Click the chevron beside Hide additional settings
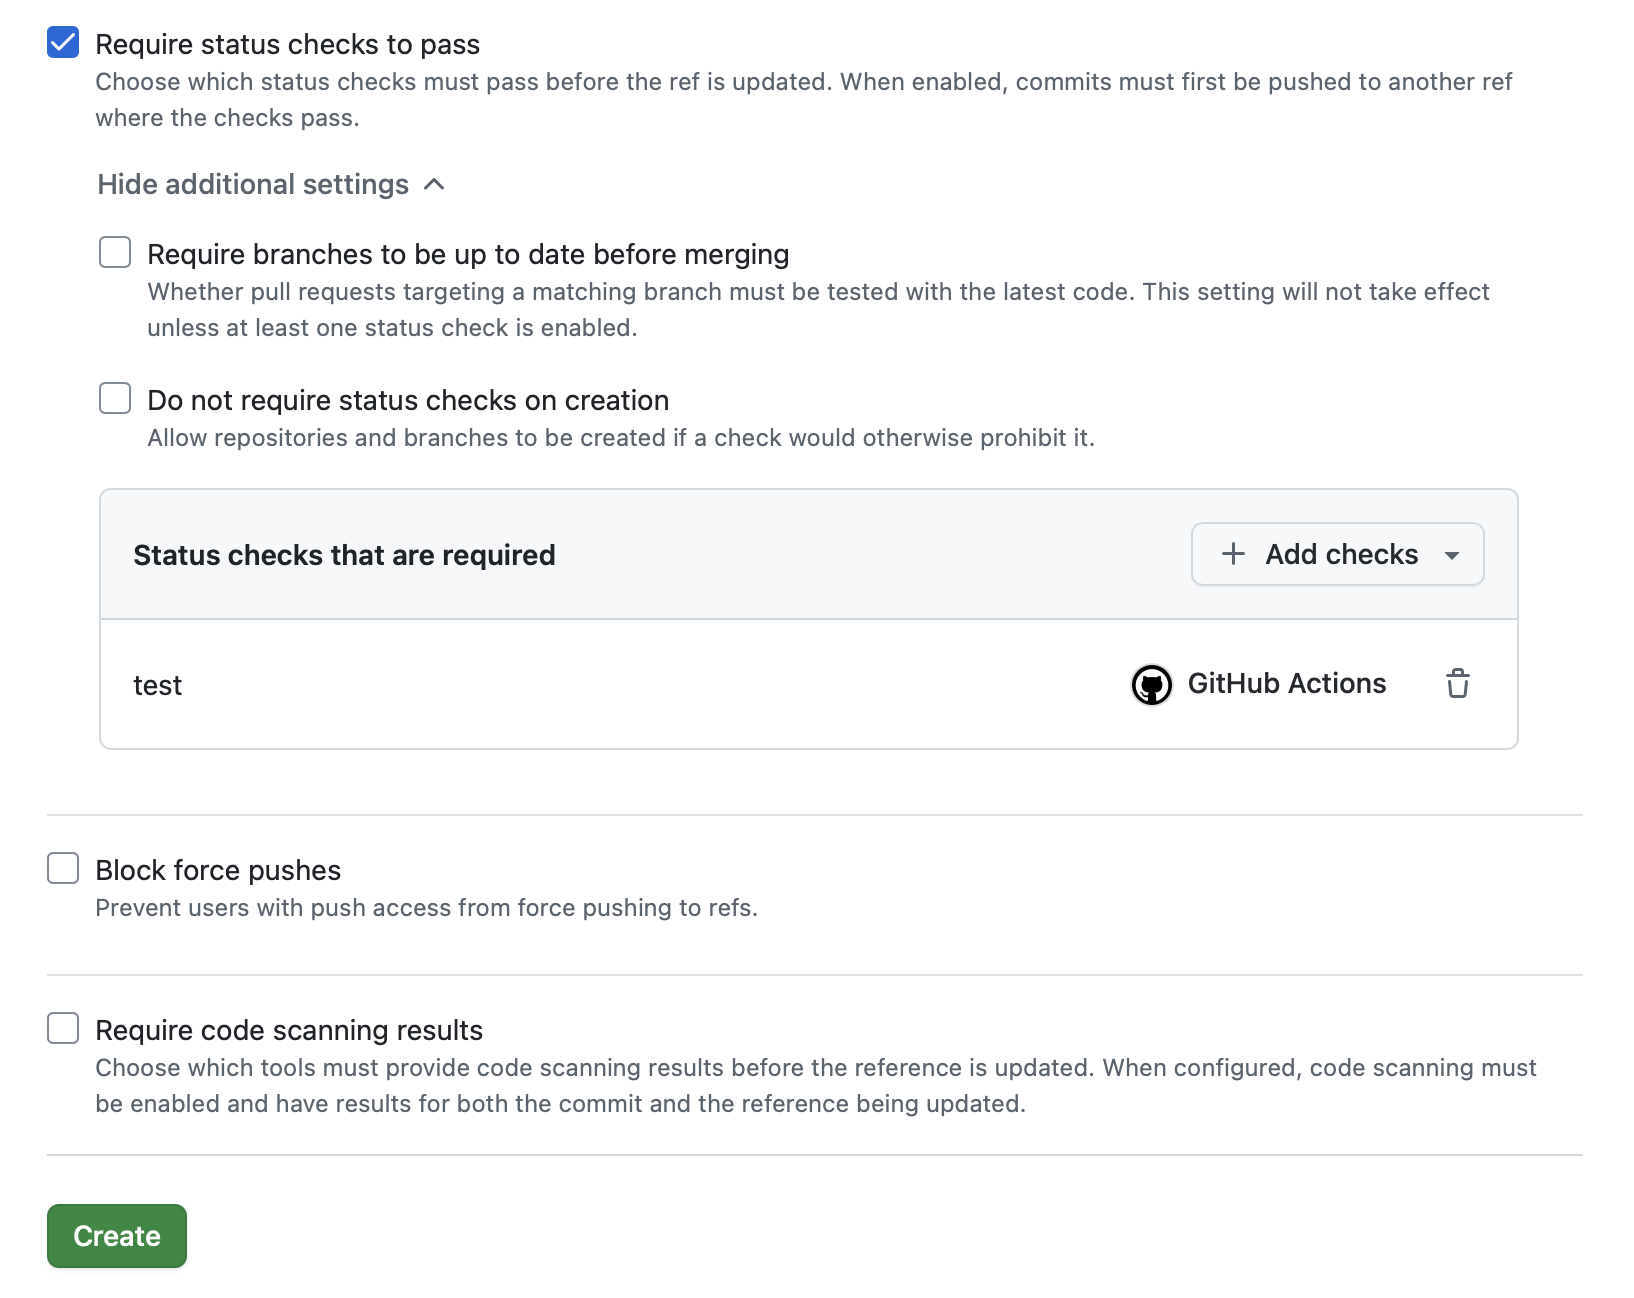Image resolution: width=1634 pixels, height=1298 pixels. click(434, 184)
